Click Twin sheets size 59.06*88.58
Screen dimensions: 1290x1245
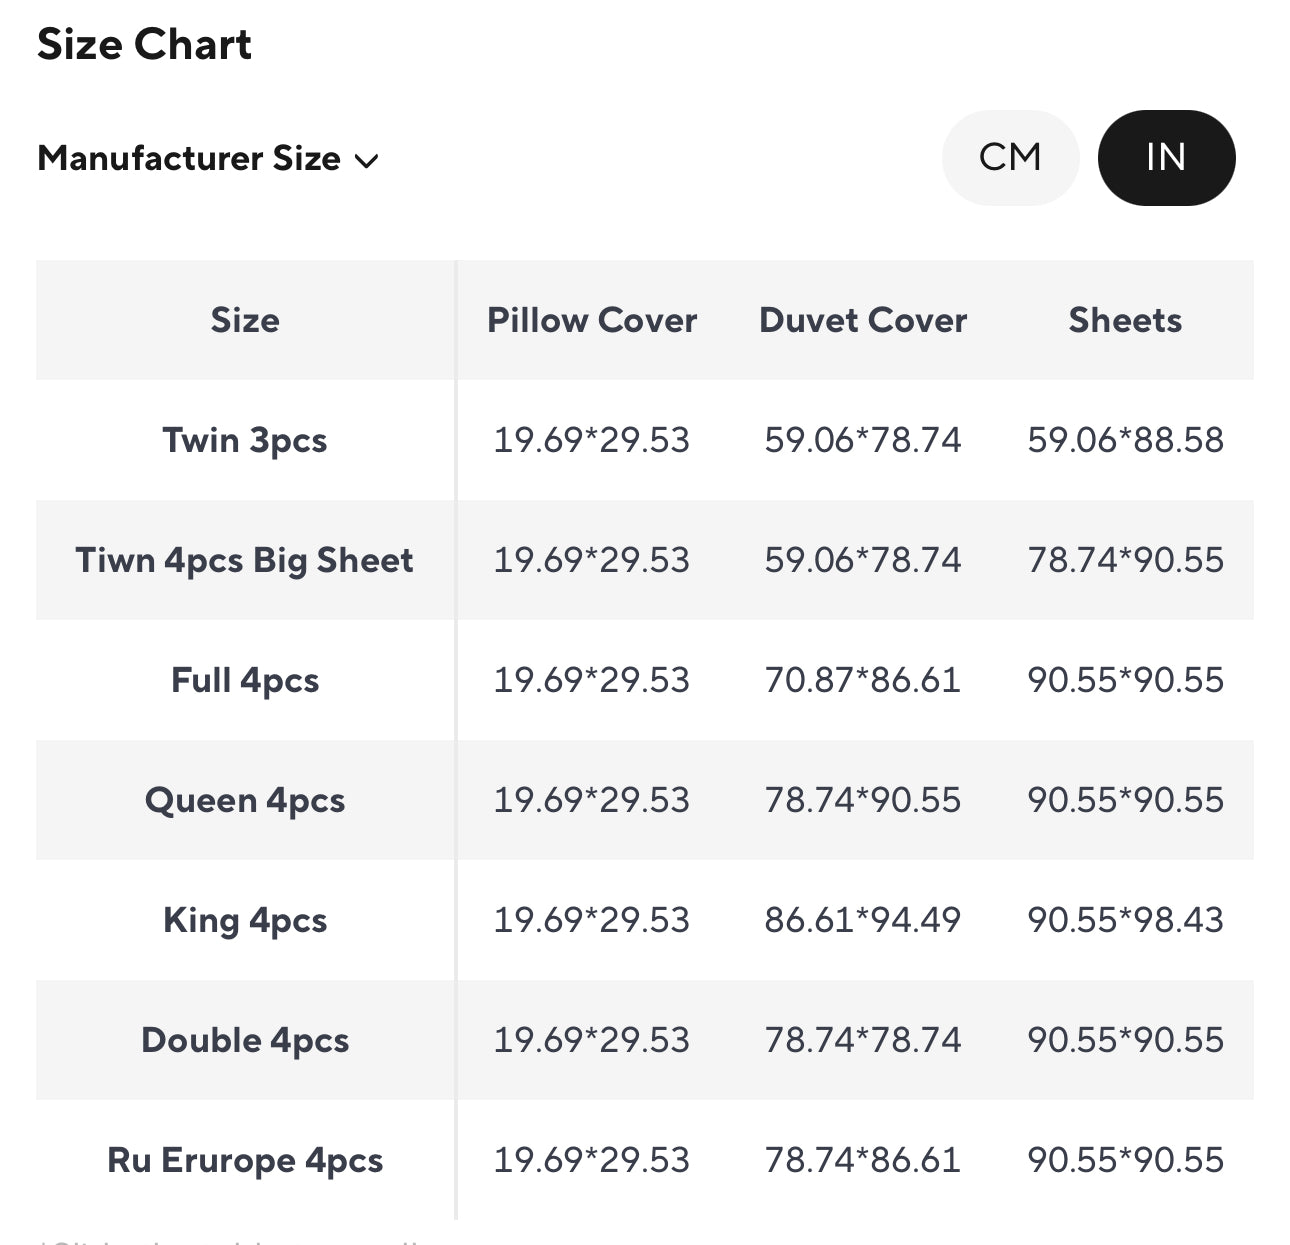coord(1125,440)
